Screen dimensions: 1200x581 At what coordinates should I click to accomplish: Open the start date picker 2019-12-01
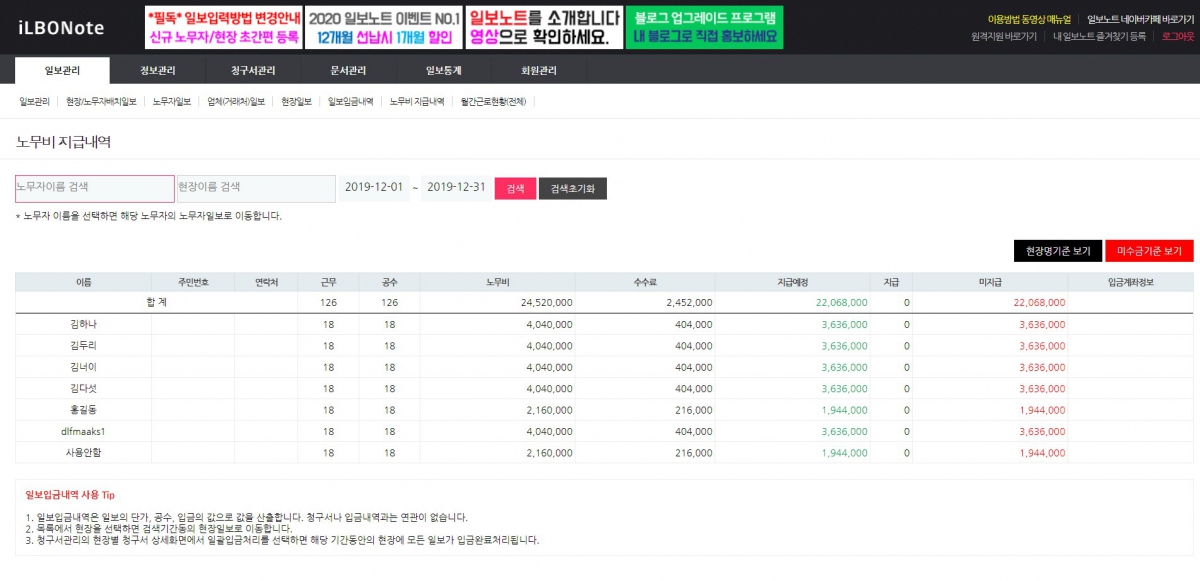[375, 186]
